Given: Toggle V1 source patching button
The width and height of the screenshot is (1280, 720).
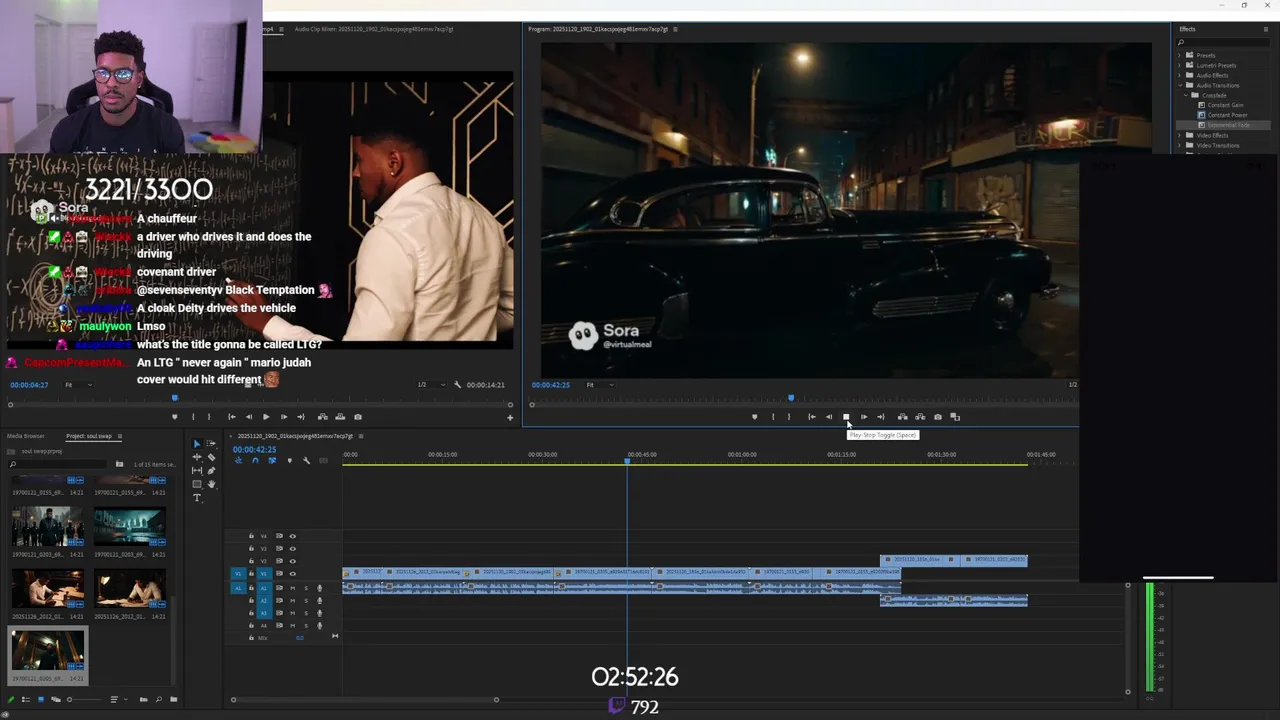Looking at the screenshot, I should click(x=238, y=574).
